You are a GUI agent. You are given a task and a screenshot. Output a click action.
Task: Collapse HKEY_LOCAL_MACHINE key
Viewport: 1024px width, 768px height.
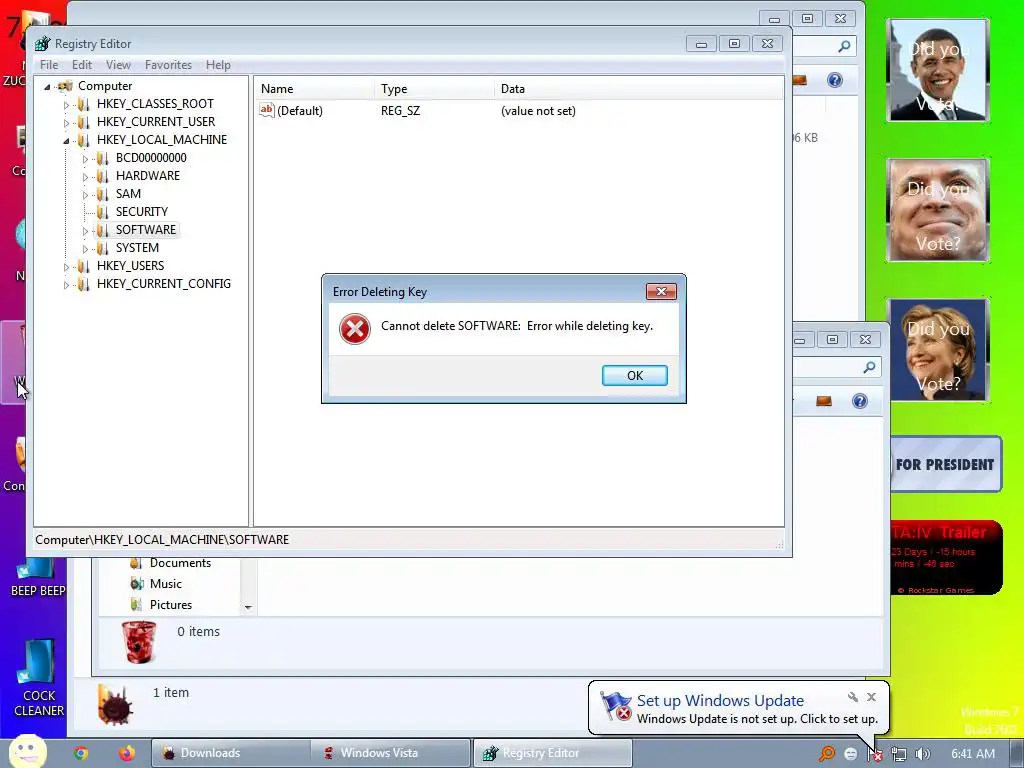pyautogui.click(x=66, y=140)
